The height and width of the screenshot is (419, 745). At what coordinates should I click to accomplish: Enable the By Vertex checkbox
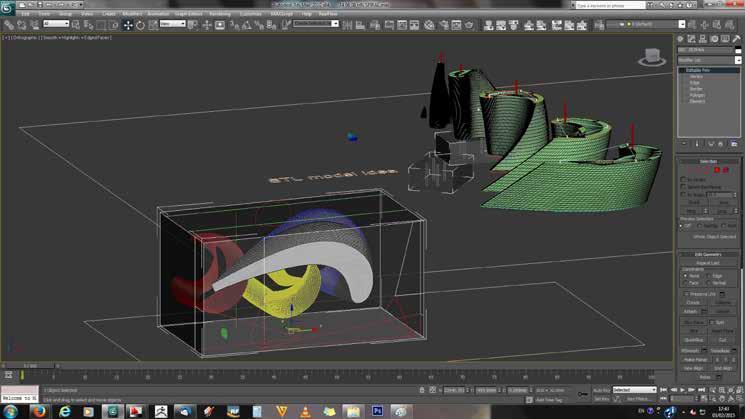[683, 180]
